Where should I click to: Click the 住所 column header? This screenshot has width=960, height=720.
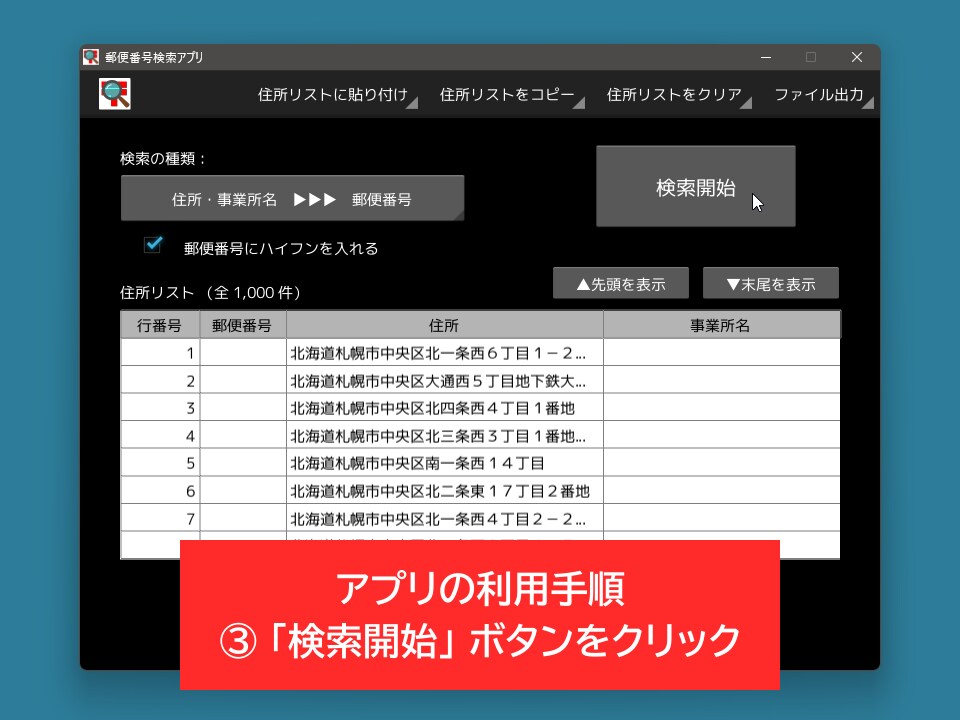(x=444, y=325)
